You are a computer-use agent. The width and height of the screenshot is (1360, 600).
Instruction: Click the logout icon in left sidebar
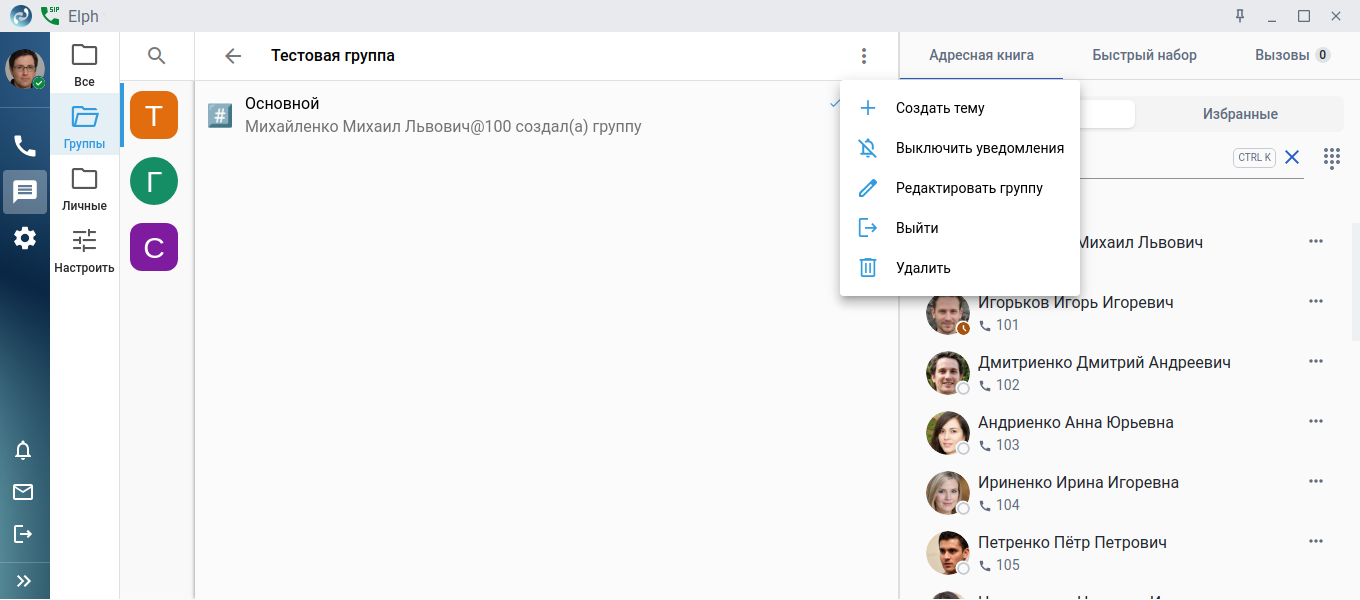tap(23, 534)
